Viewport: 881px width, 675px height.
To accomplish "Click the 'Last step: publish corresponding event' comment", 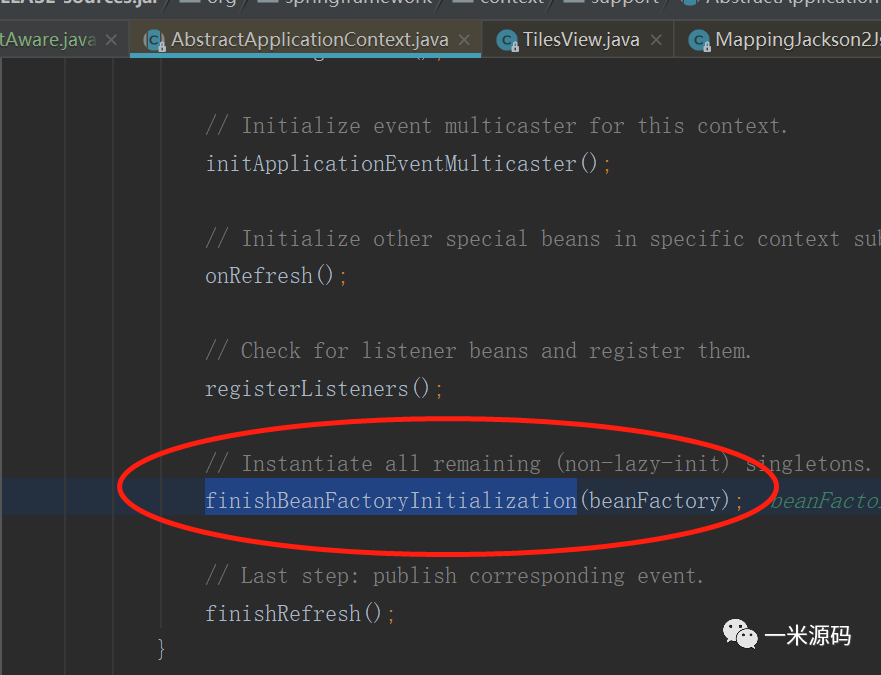I will pyautogui.click(x=454, y=576).
